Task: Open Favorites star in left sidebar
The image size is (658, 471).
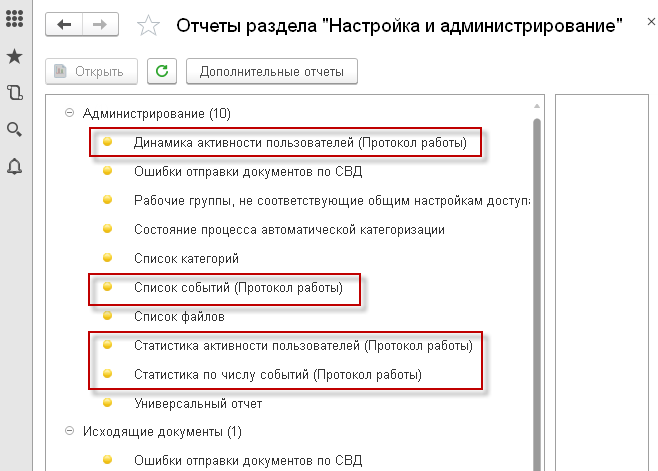Action: click(14, 57)
